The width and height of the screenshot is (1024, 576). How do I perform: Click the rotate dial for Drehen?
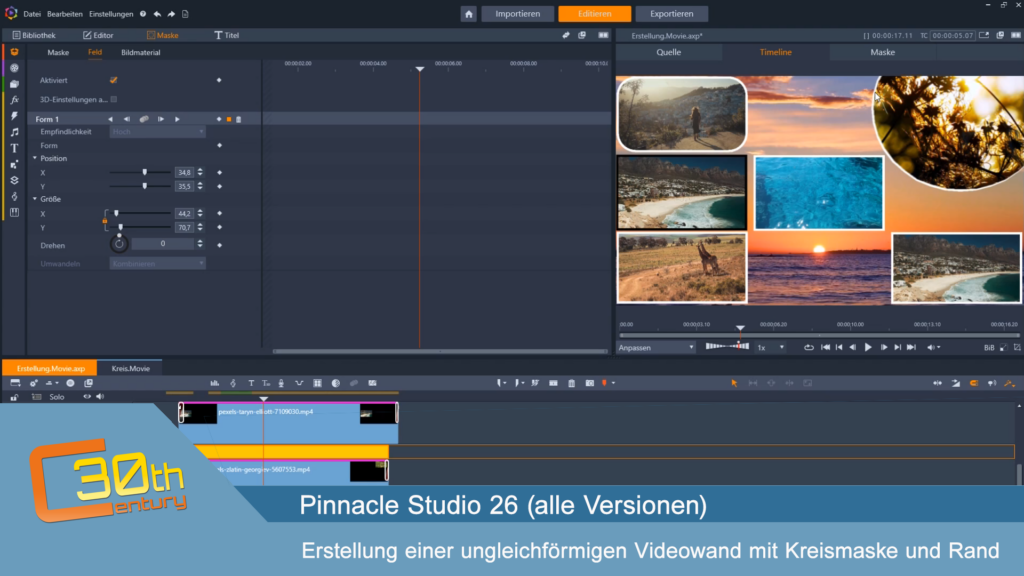[119, 244]
